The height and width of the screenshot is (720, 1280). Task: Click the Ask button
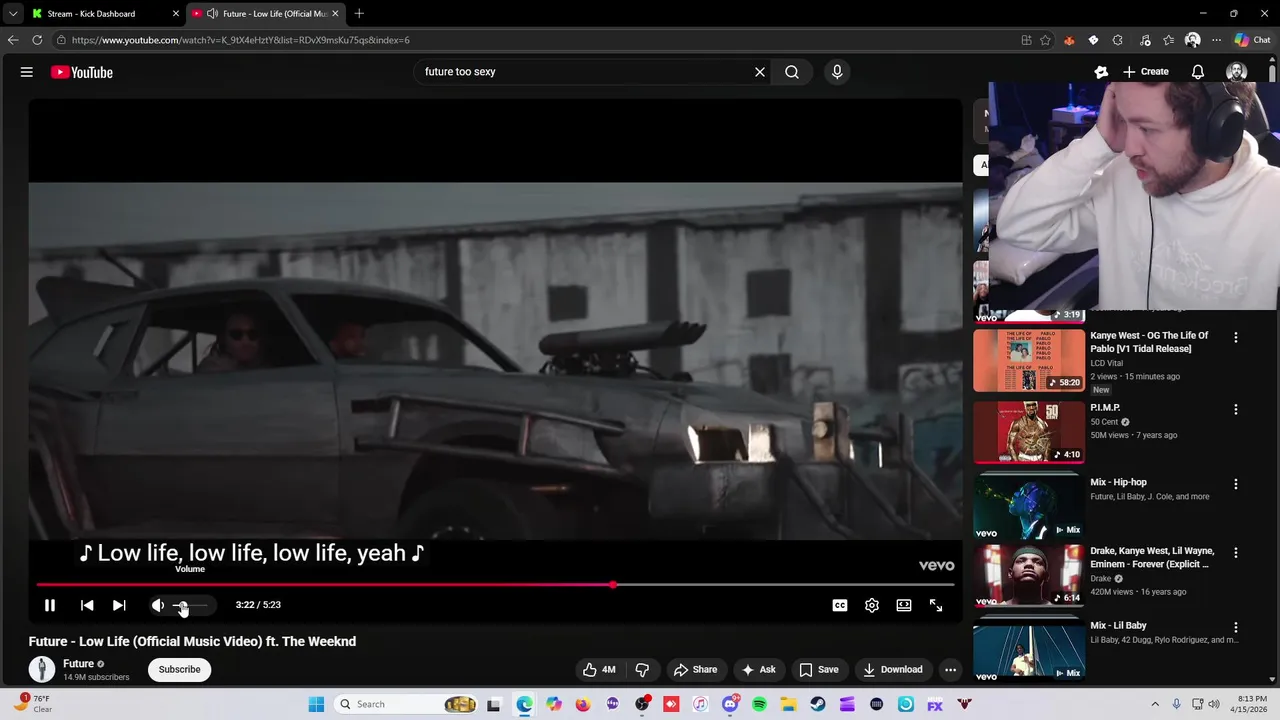(758, 669)
